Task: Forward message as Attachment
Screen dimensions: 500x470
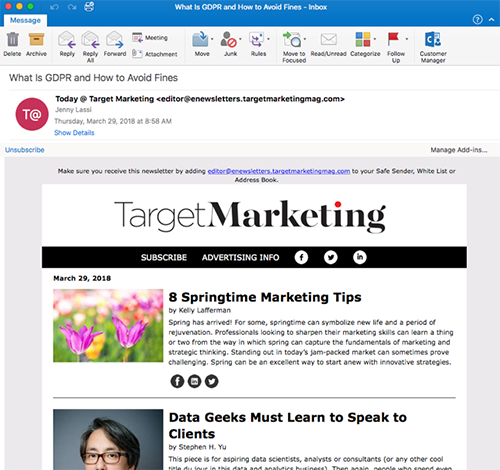Action: pyautogui.click(x=154, y=54)
